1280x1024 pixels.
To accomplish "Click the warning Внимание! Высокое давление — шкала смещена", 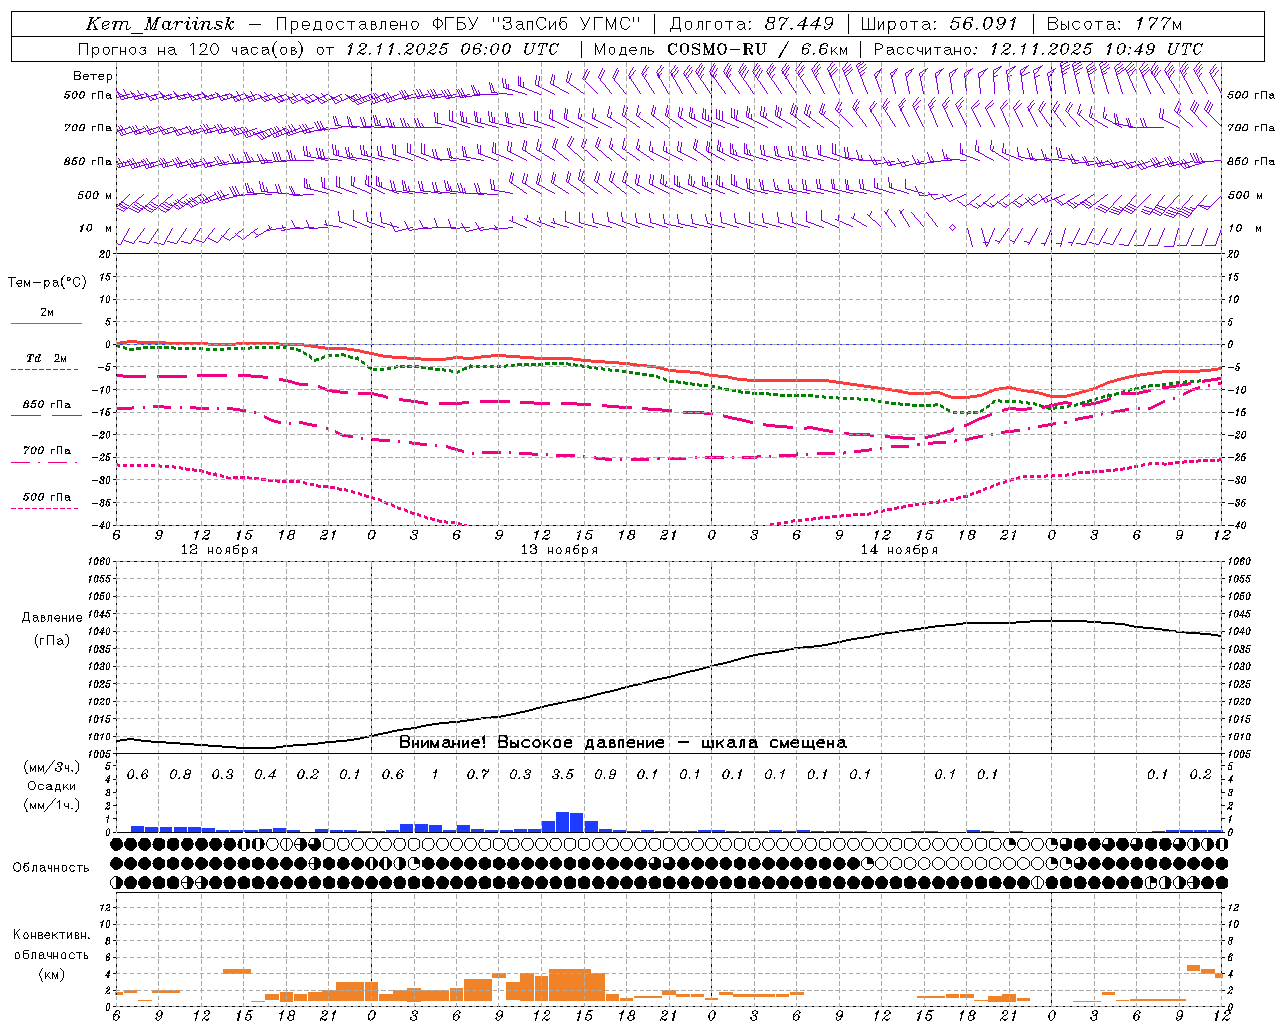I will click(623, 743).
